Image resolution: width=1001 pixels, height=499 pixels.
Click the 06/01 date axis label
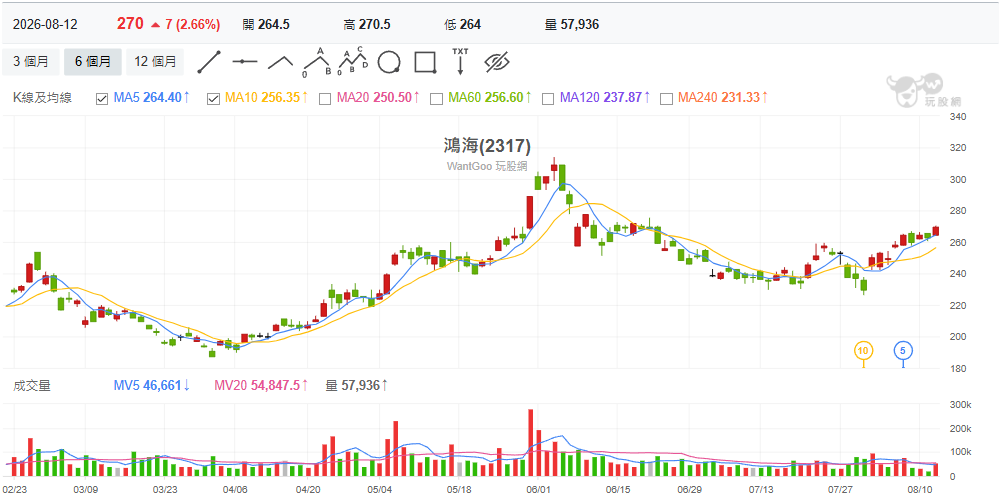coord(538,489)
